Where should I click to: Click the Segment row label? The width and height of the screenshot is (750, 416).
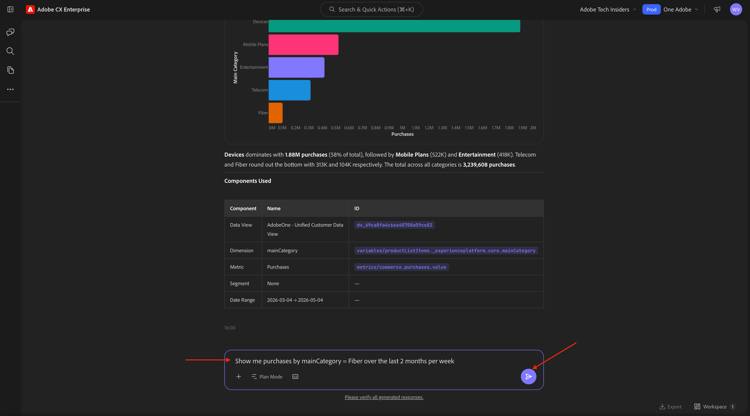239,284
